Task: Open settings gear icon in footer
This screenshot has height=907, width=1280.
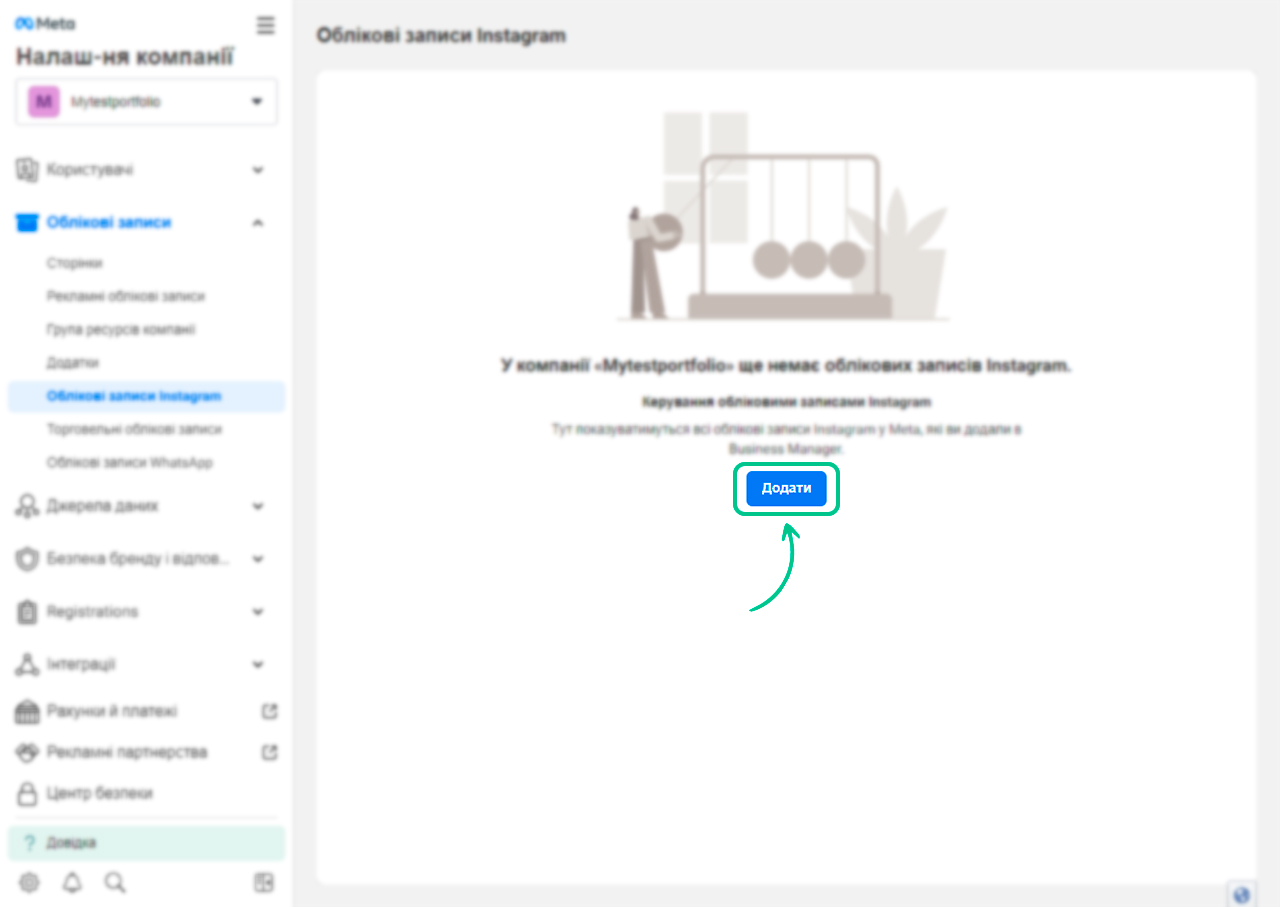Action: (29, 882)
